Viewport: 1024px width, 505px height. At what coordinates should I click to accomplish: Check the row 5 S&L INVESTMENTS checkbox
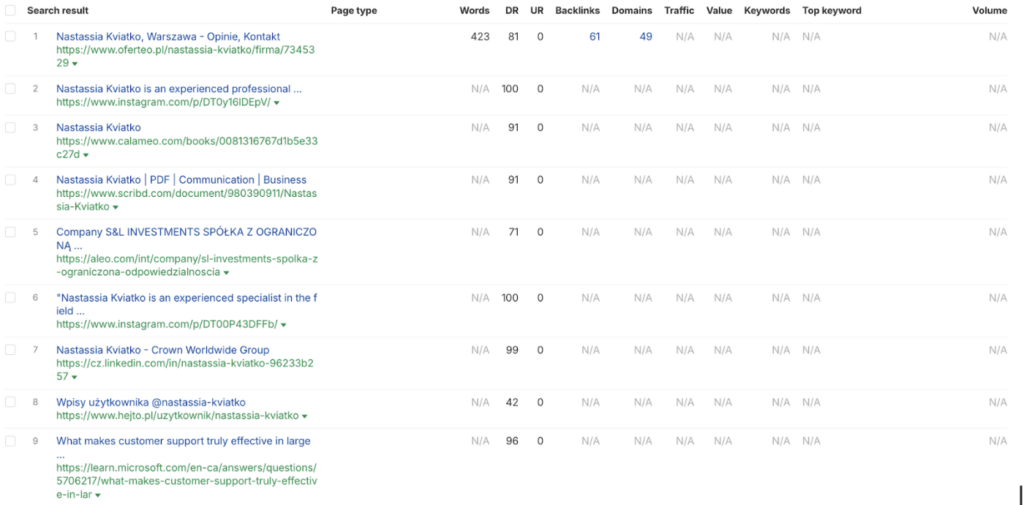[x=10, y=232]
